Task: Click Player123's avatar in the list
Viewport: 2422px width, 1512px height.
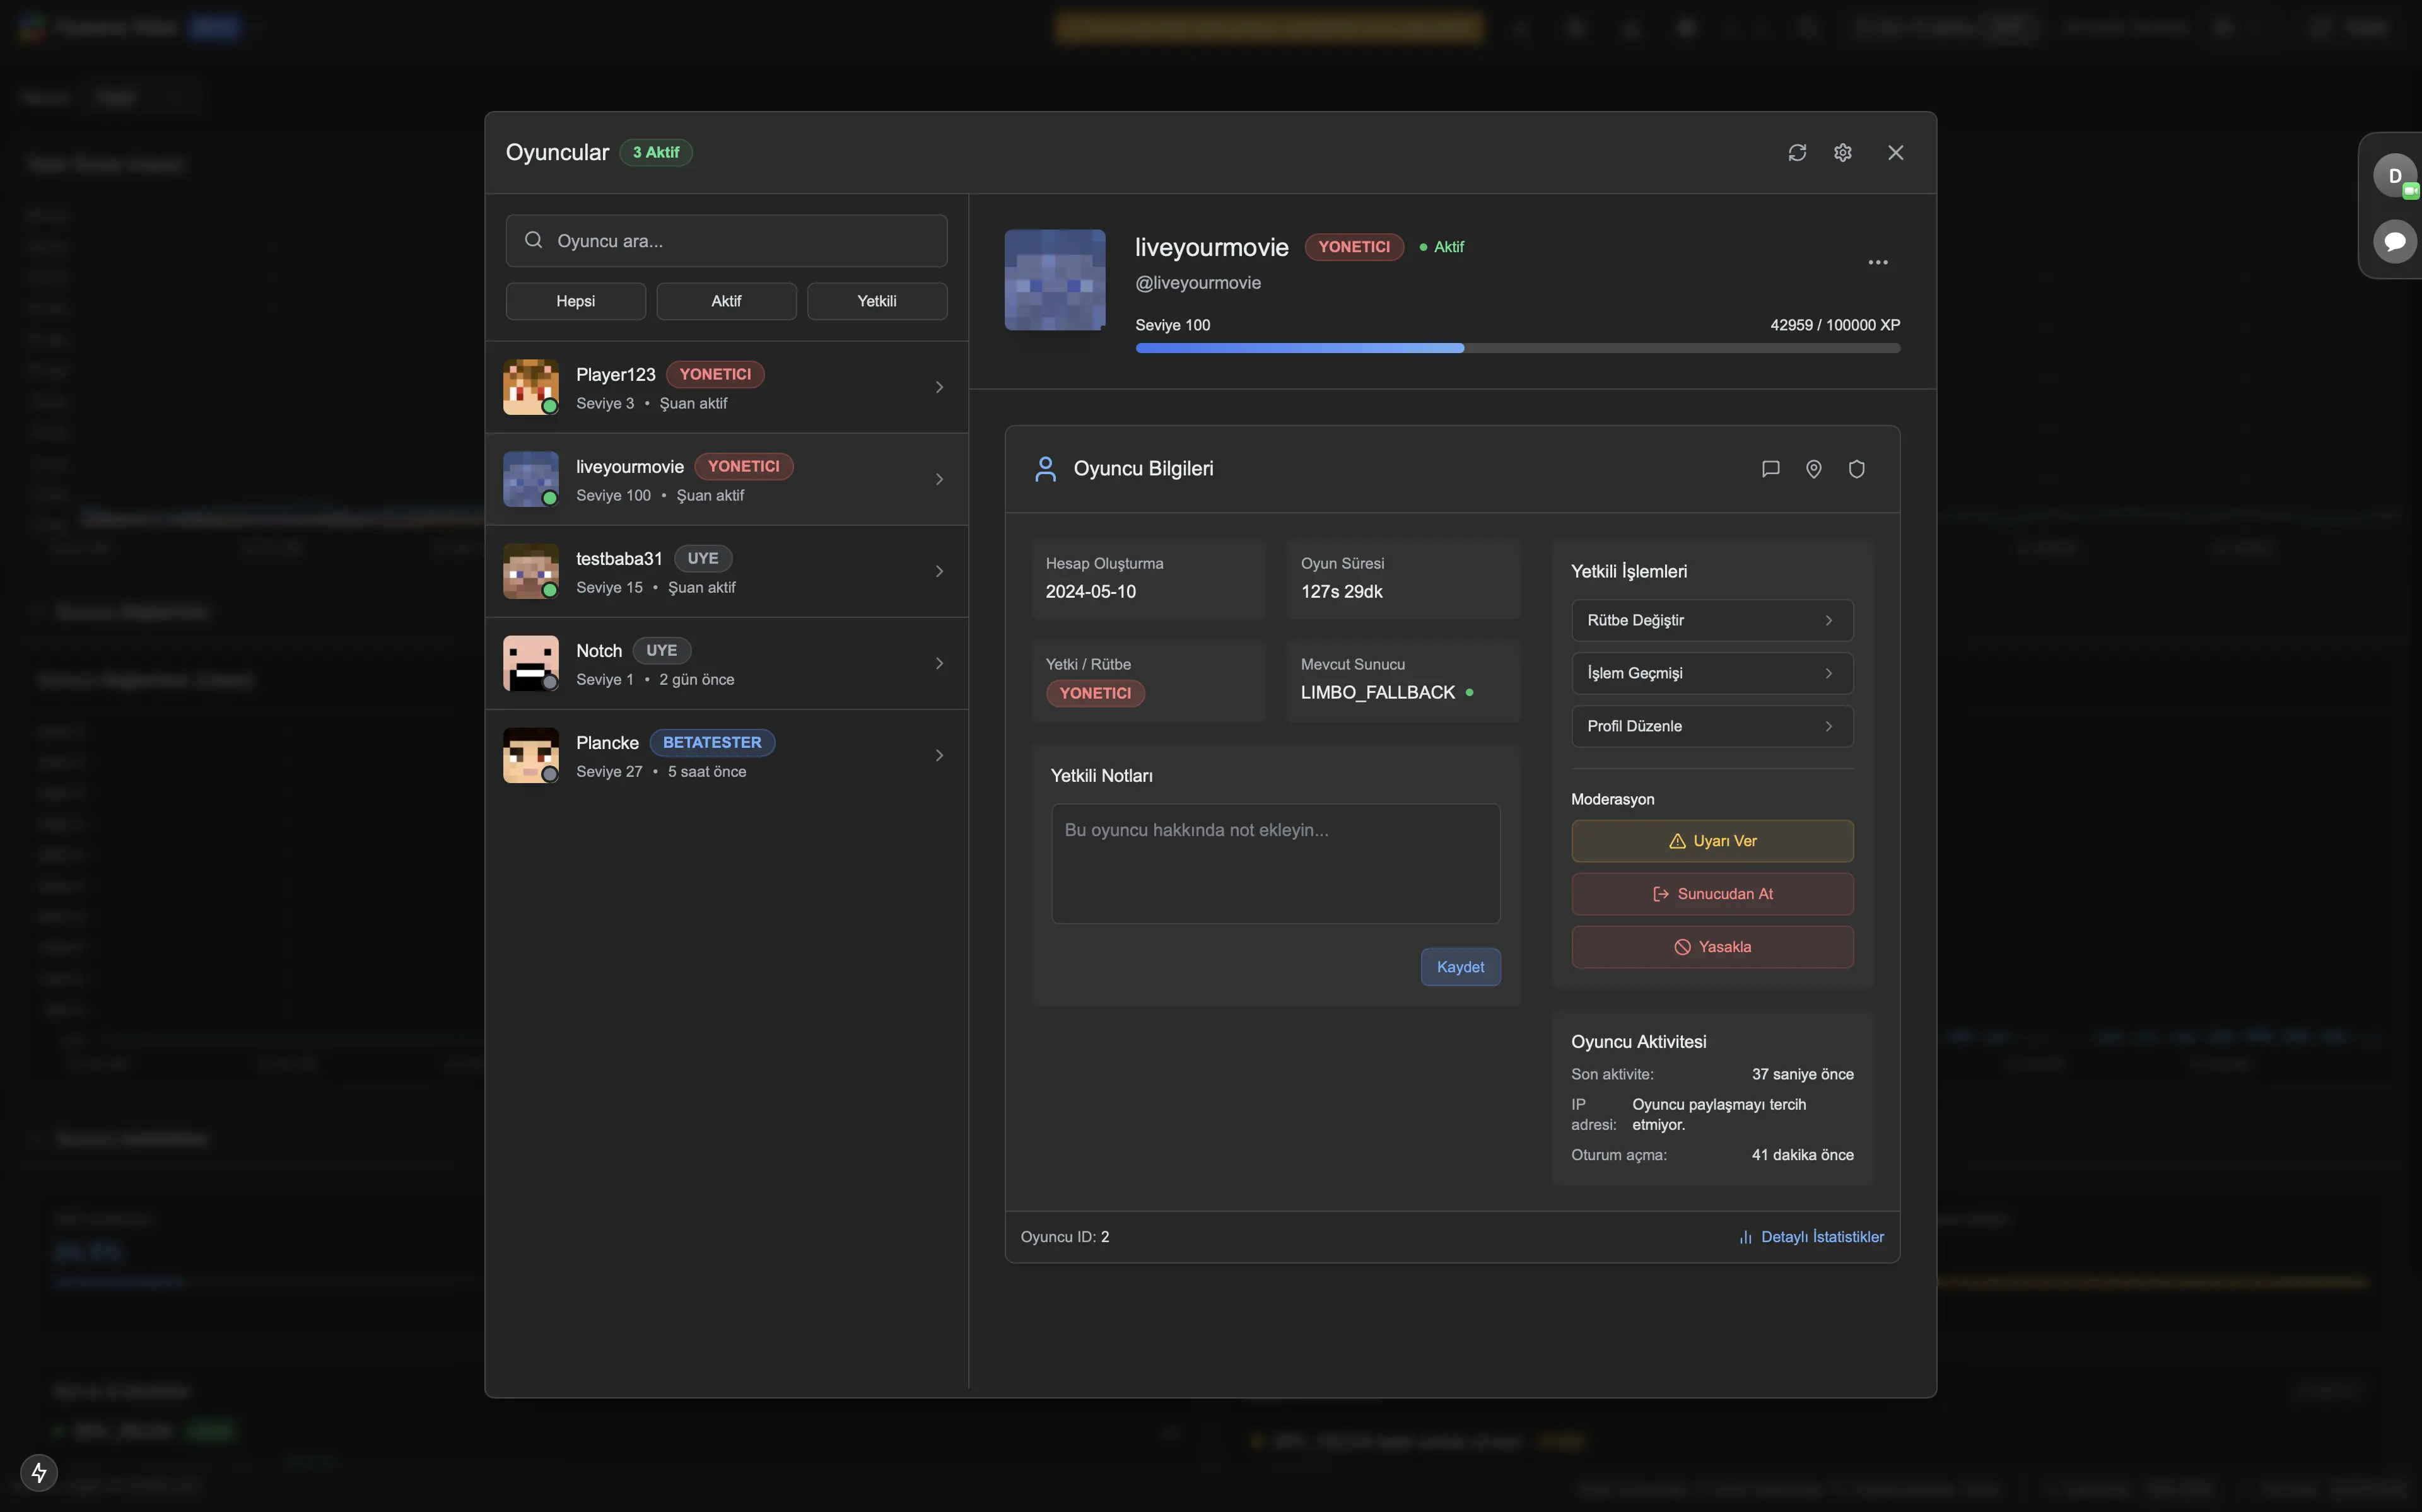Action: [530, 387]
